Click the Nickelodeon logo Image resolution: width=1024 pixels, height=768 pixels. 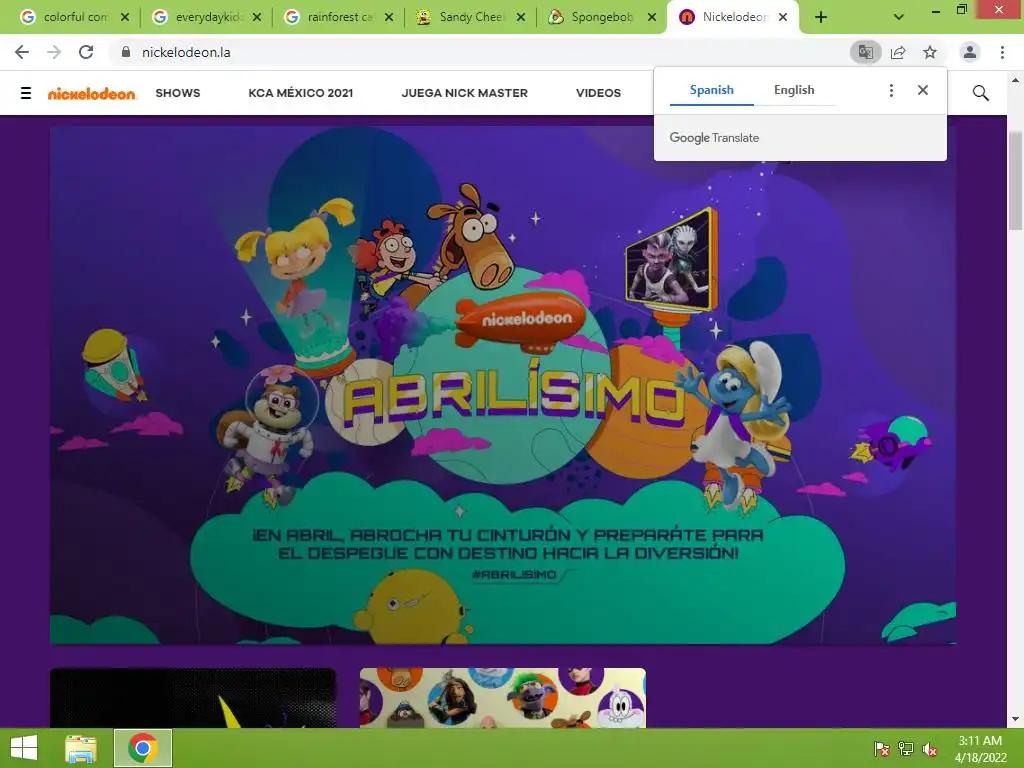91,93
